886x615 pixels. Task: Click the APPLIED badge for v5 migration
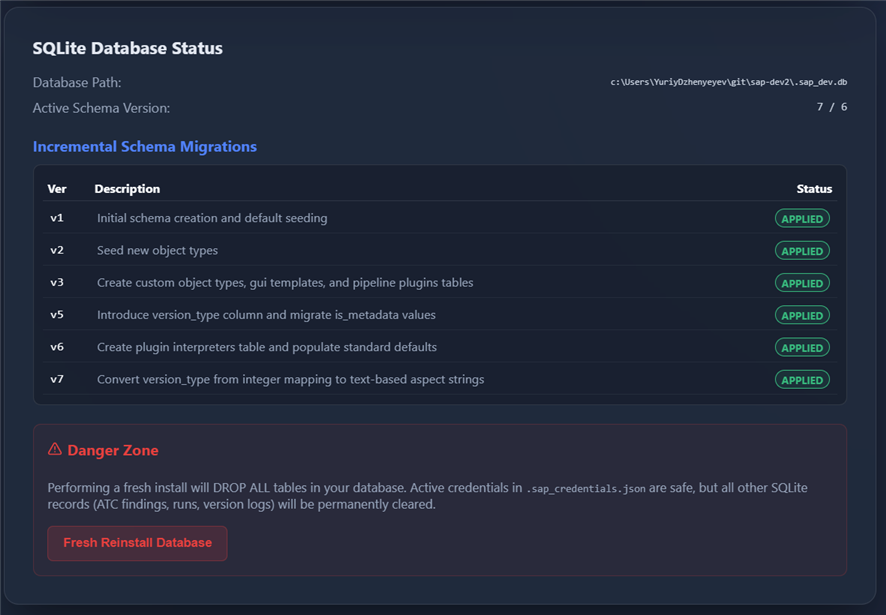pyautogui.click(x=802, y=315)
